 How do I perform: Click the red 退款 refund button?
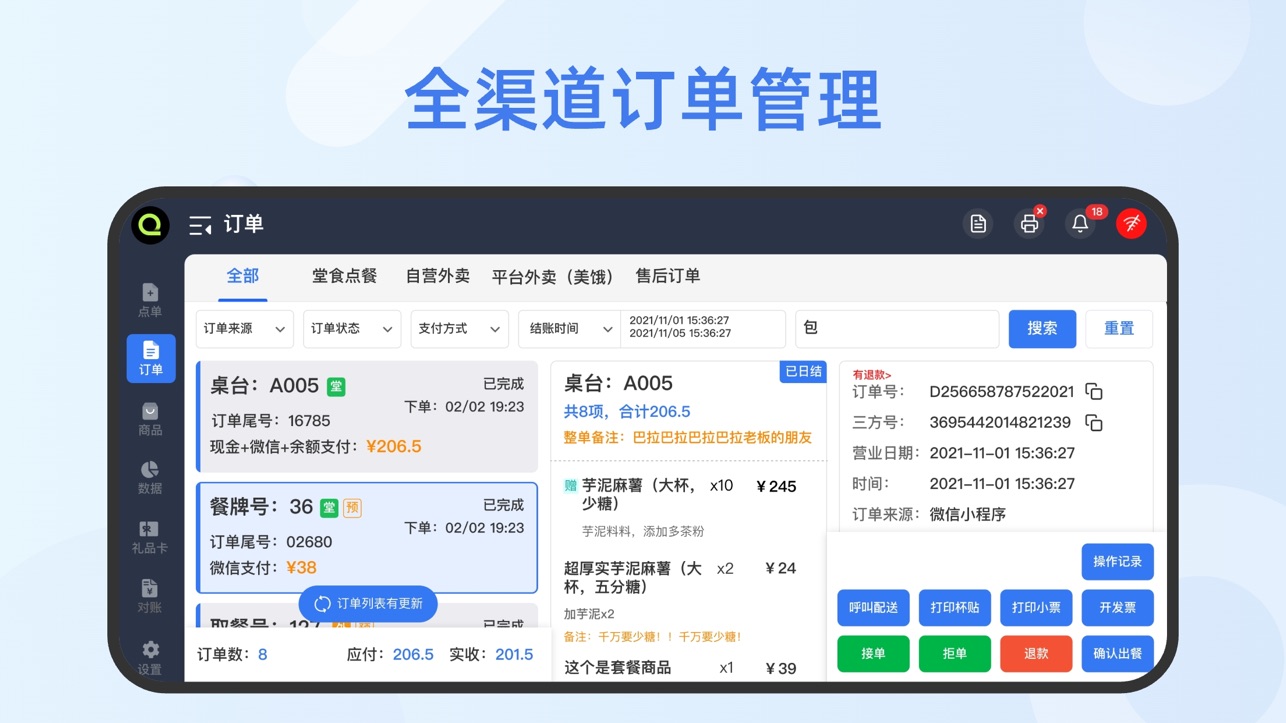point(1036,654)
